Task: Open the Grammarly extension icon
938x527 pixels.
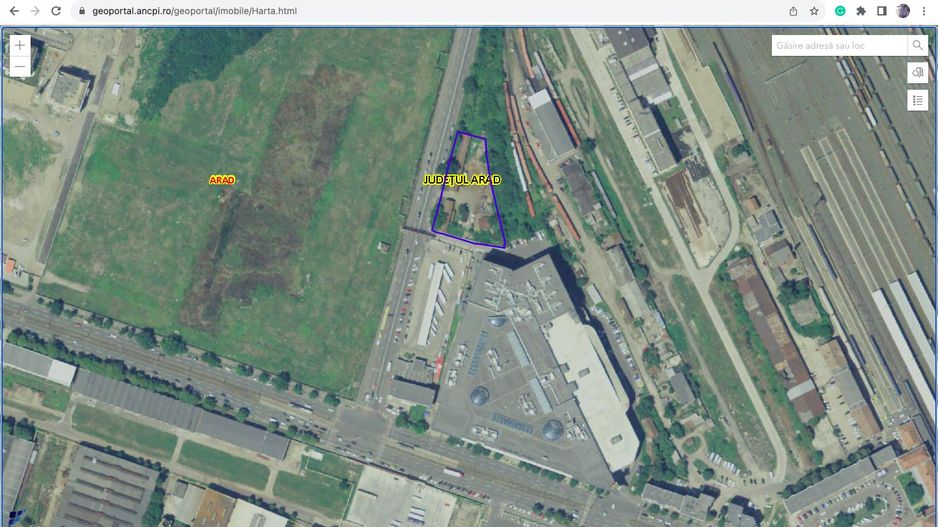Action: (840, 11)
